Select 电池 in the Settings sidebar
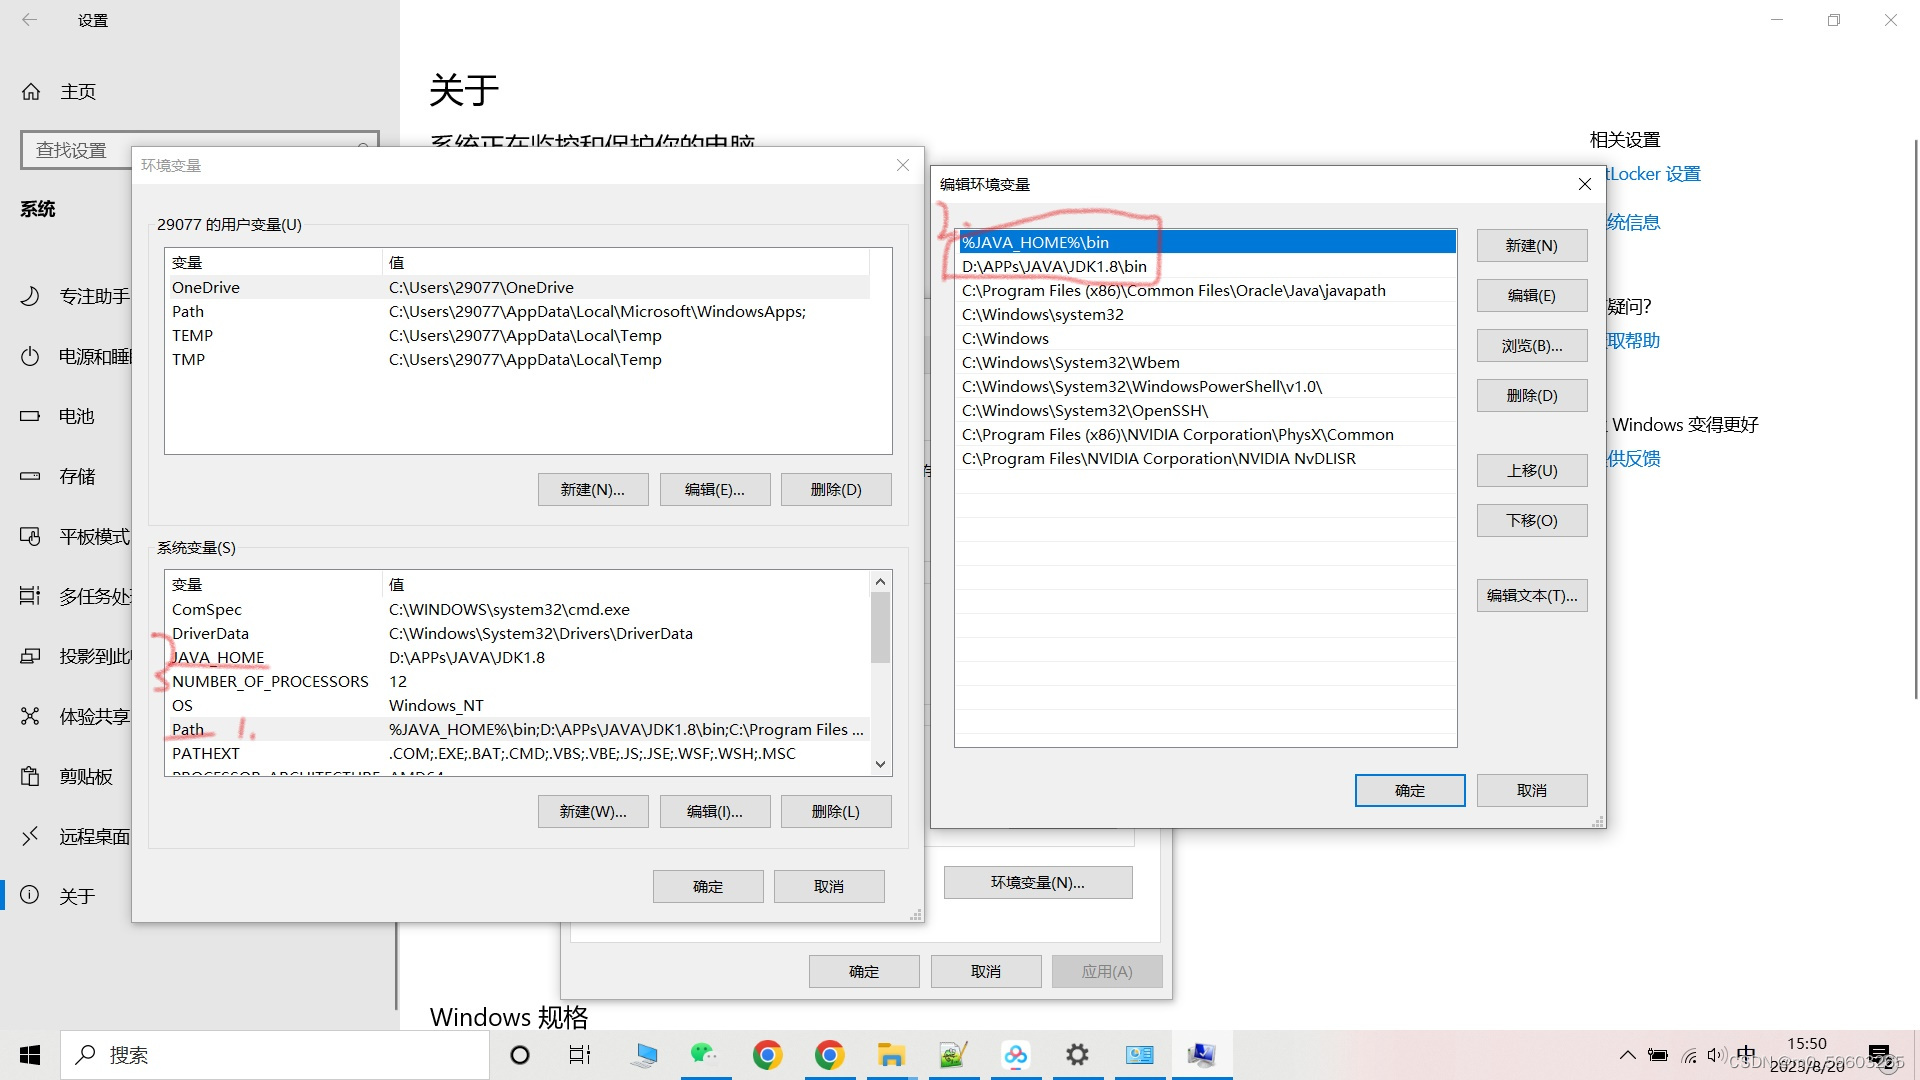Screen dimensions: 1920x1080 (75, 416)
